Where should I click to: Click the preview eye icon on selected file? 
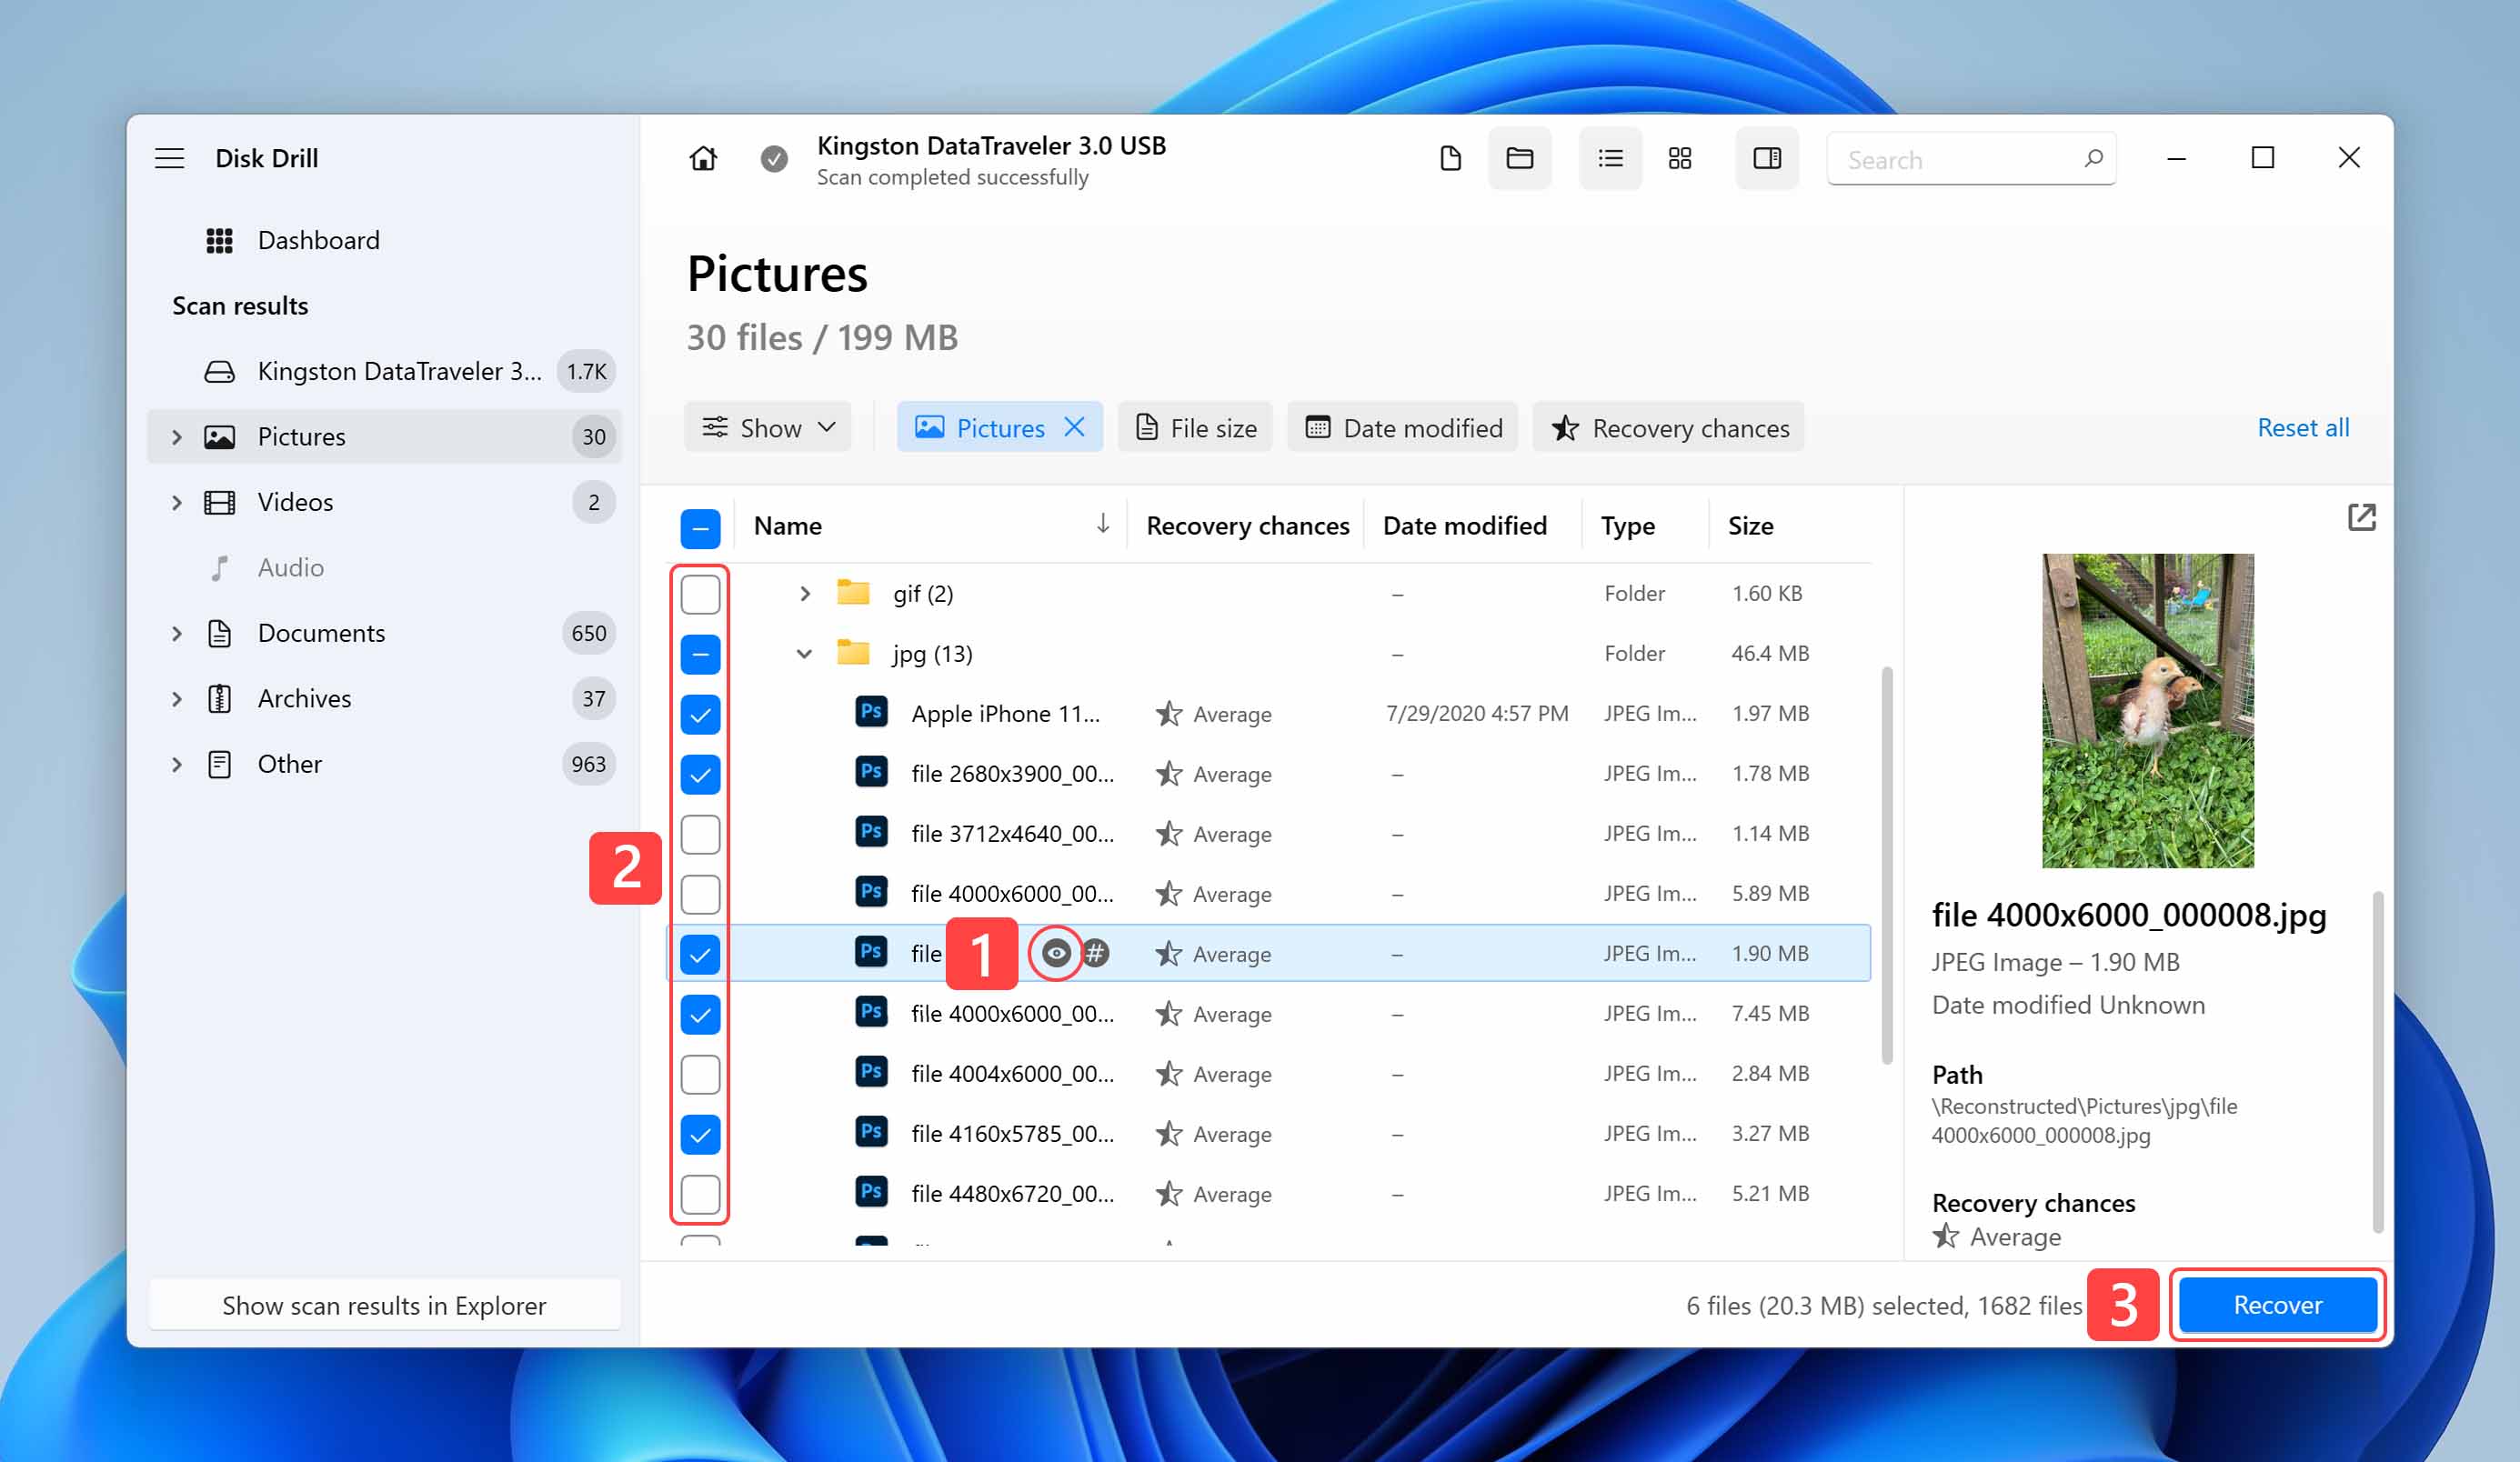pos(1055,952)
